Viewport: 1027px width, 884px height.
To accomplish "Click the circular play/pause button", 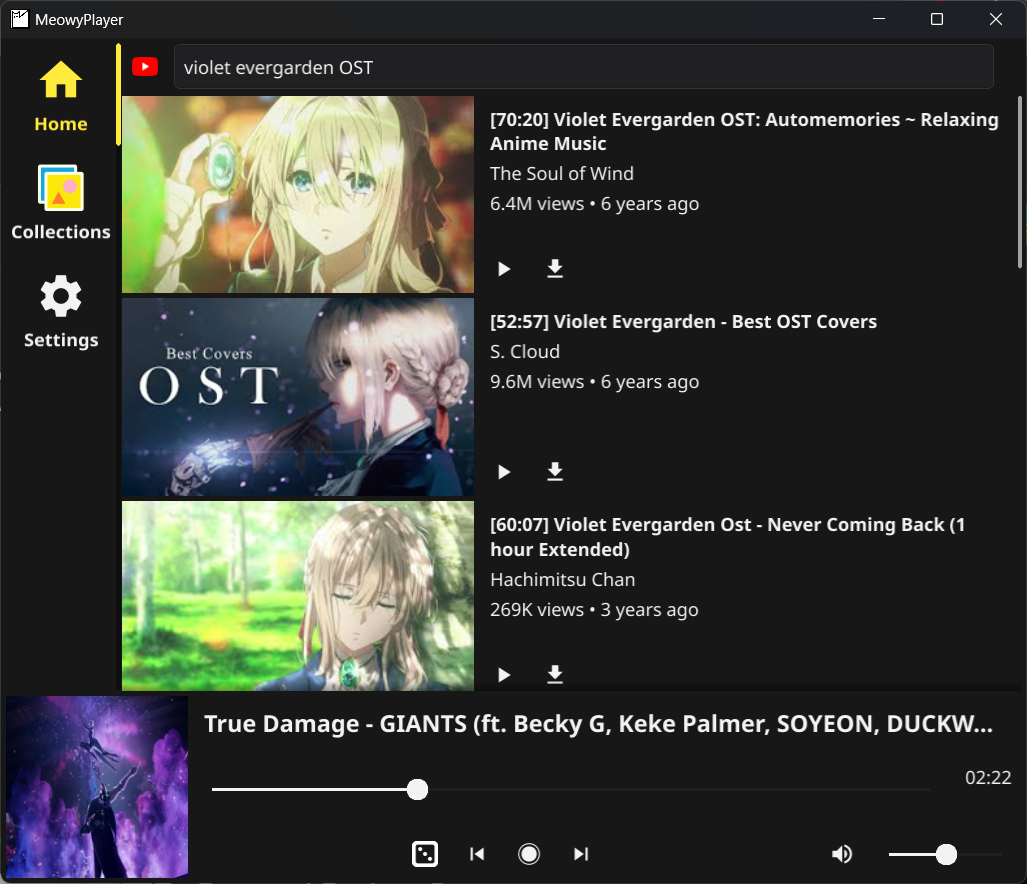I will click(x=529, y=854).
